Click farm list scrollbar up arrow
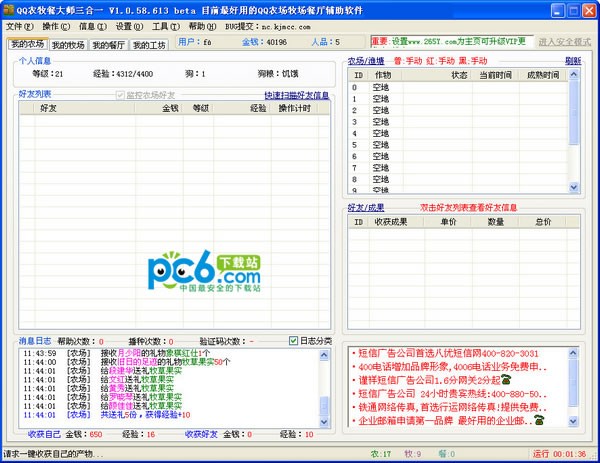The width and height of the screenshot is (600, 463). (x=573, y=75)
